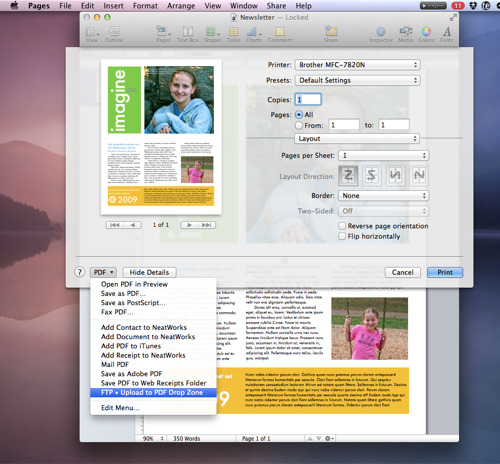
Task: Choose Save as Adobe PDF
Action: pyautogui.click(x=154, y=374)
